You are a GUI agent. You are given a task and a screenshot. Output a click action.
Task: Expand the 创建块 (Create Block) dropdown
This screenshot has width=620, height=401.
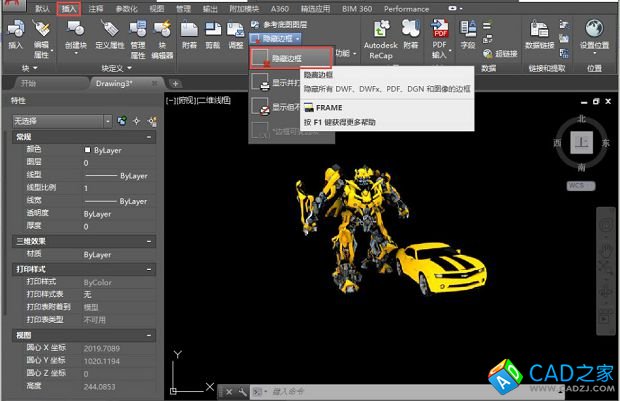(x=76, y=53)
